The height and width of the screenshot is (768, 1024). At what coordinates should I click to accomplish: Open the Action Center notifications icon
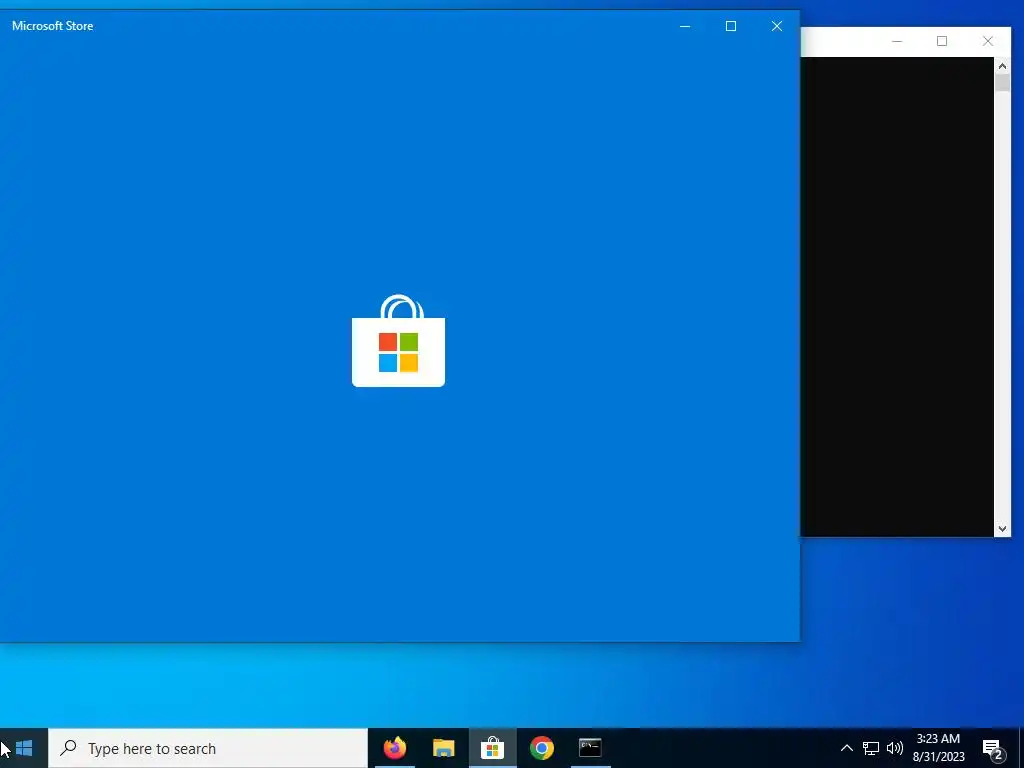993,748
